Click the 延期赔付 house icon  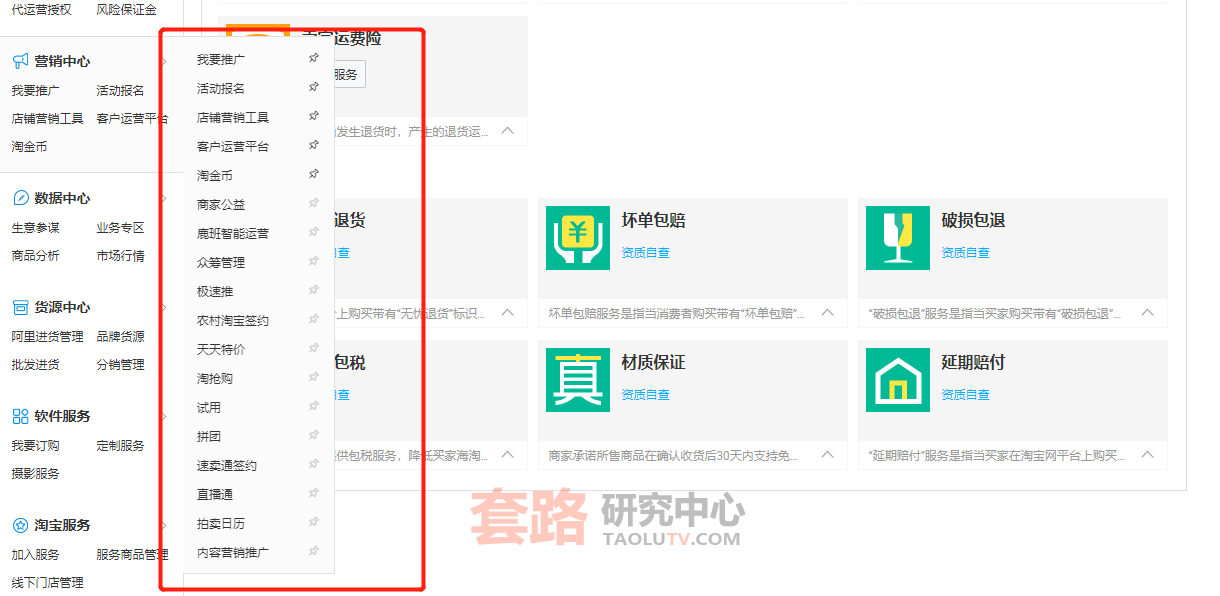pyautogui.click(x=898, y=380)
